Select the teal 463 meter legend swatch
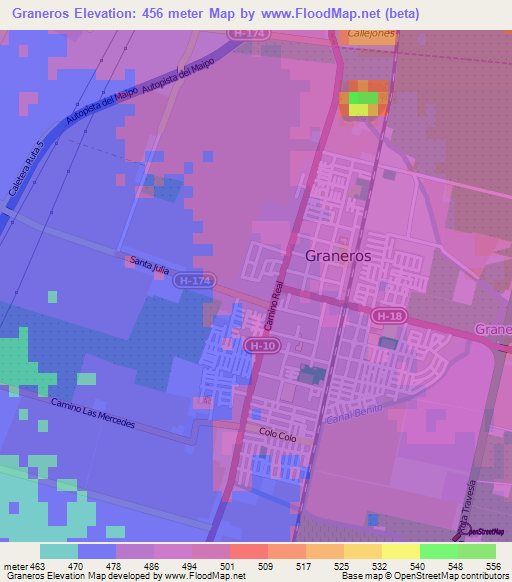 [59, 552]
